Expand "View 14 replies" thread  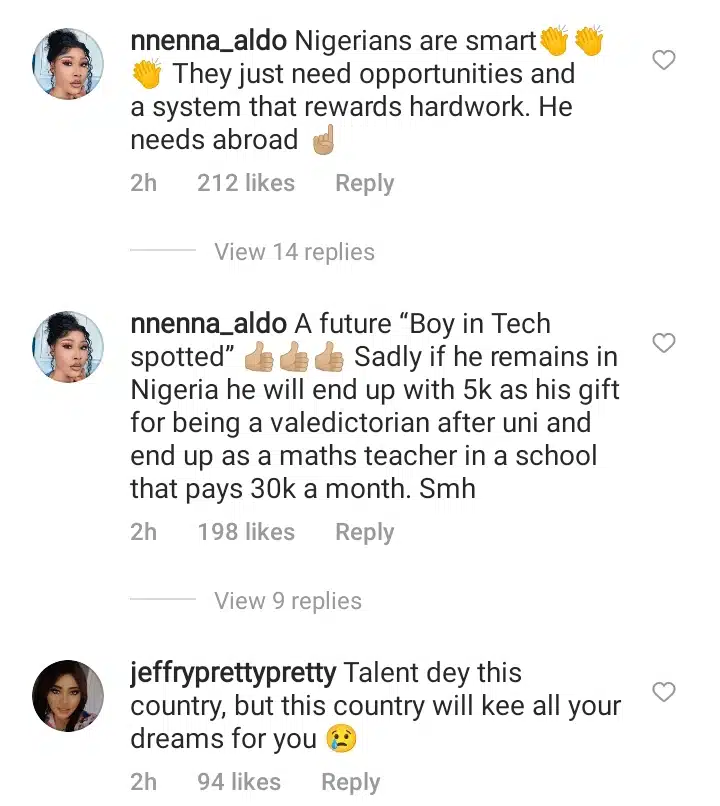[294, 252]
